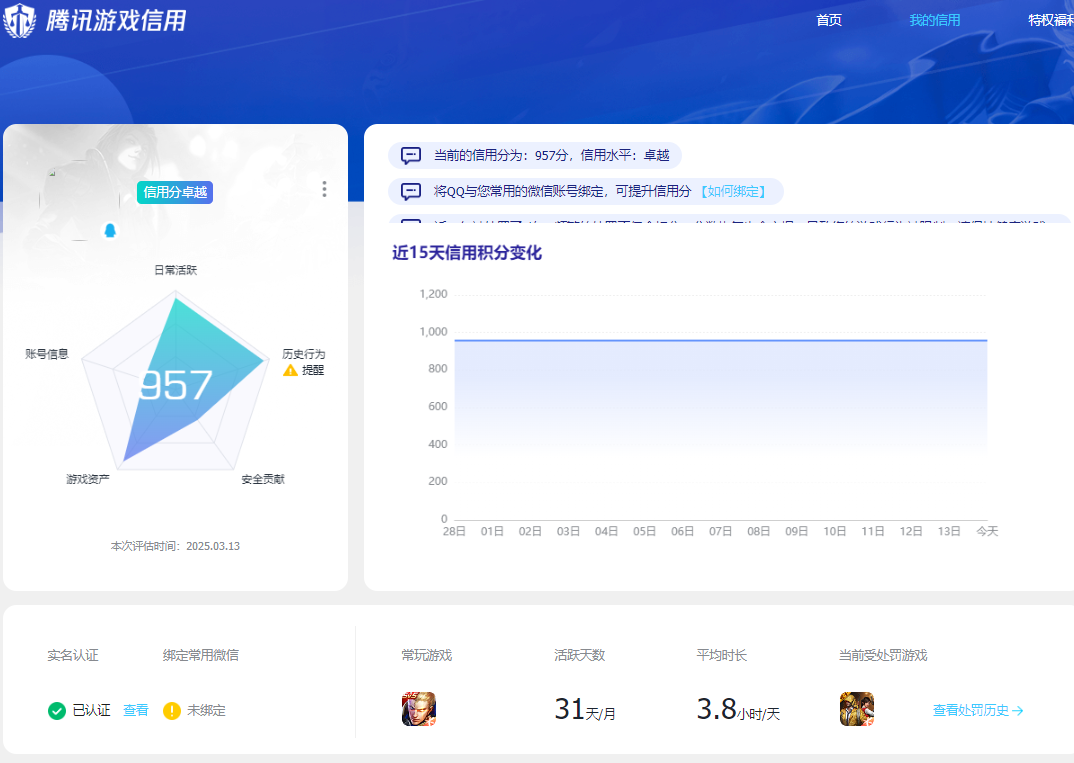Click the message text 将QQ与您常用的微信账号绑定
This screenshot has width=1074, height=763.
tap(562, 191)
